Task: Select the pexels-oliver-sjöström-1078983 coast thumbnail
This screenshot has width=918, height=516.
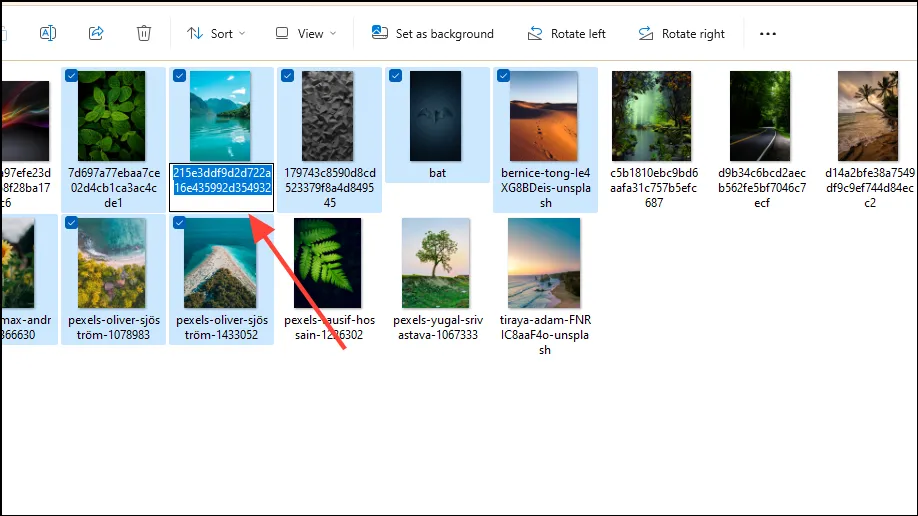Action: tap(111, 263)
